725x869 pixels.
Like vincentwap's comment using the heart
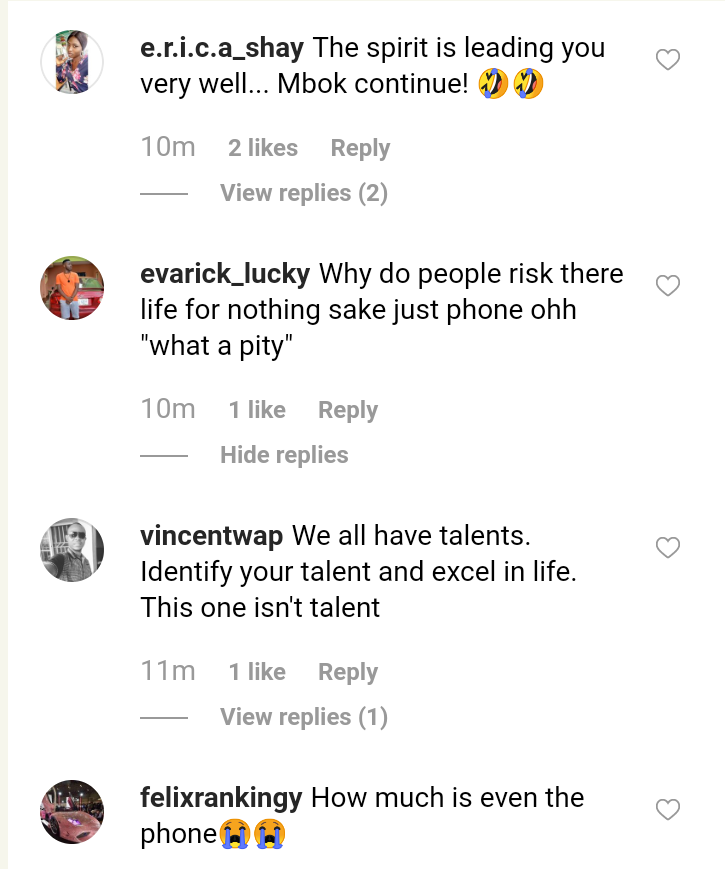point(667,548)
